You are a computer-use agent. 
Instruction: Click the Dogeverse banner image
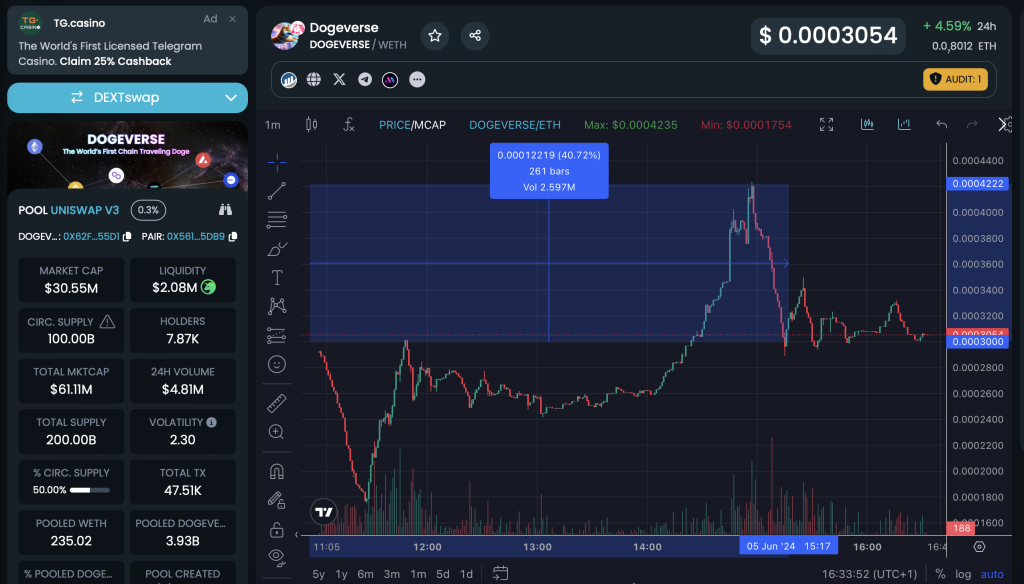pyautogui.click(x=127, y=155)
